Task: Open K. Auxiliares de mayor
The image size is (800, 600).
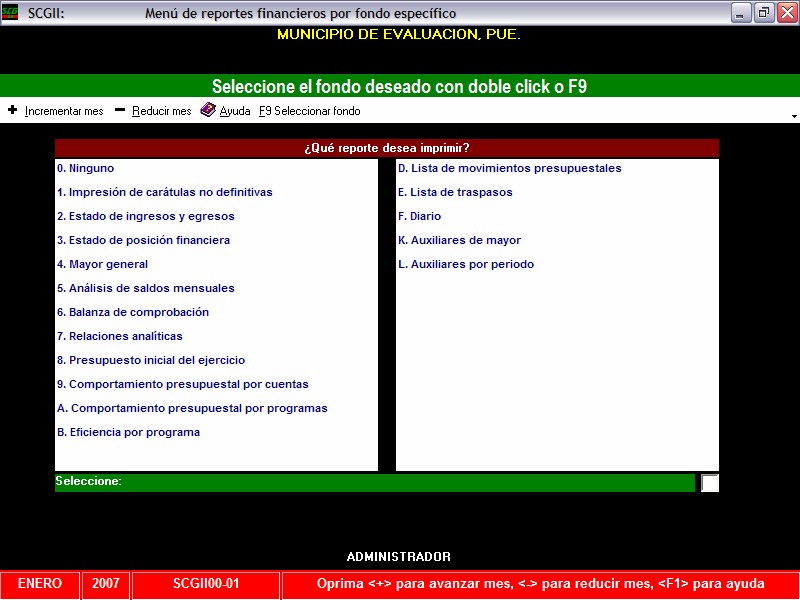Action: (x=459, y=240)
